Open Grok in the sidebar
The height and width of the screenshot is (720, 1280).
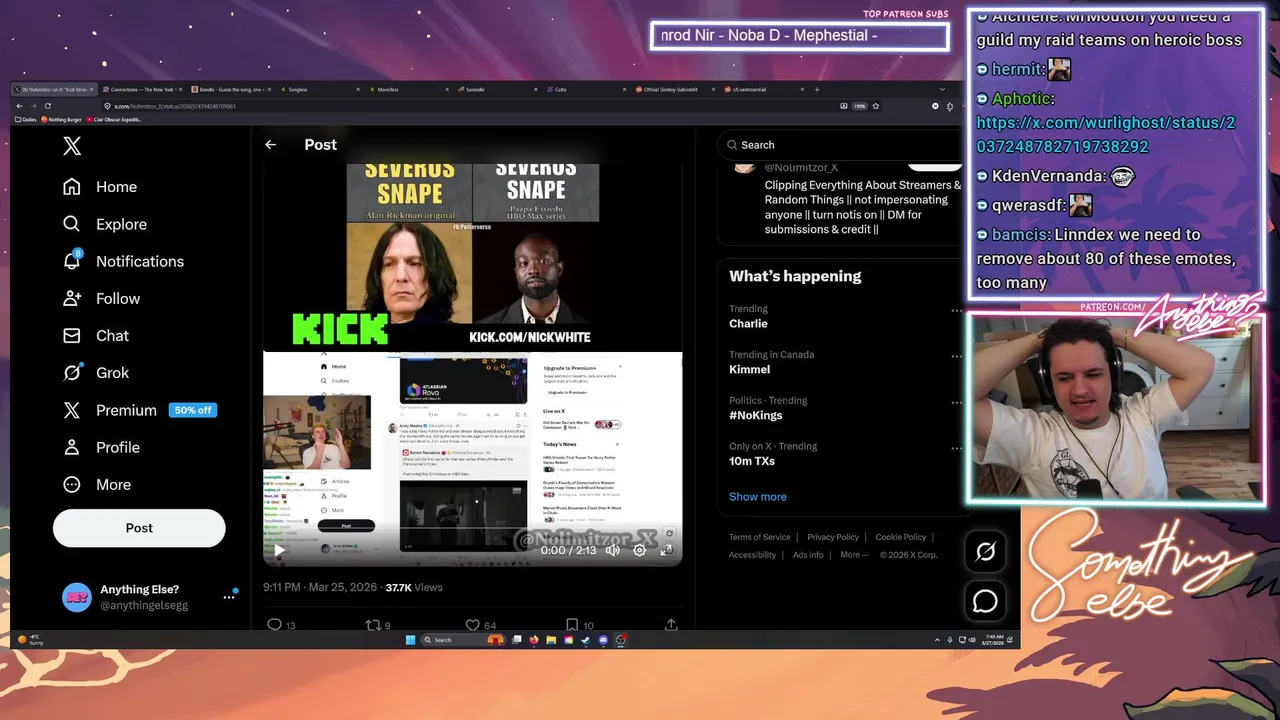pos(95,372)
